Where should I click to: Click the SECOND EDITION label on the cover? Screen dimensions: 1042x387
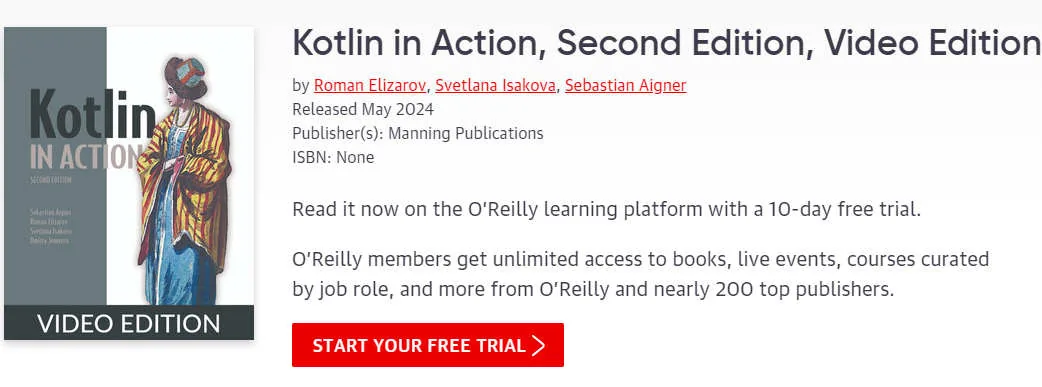tap(51, 180)
